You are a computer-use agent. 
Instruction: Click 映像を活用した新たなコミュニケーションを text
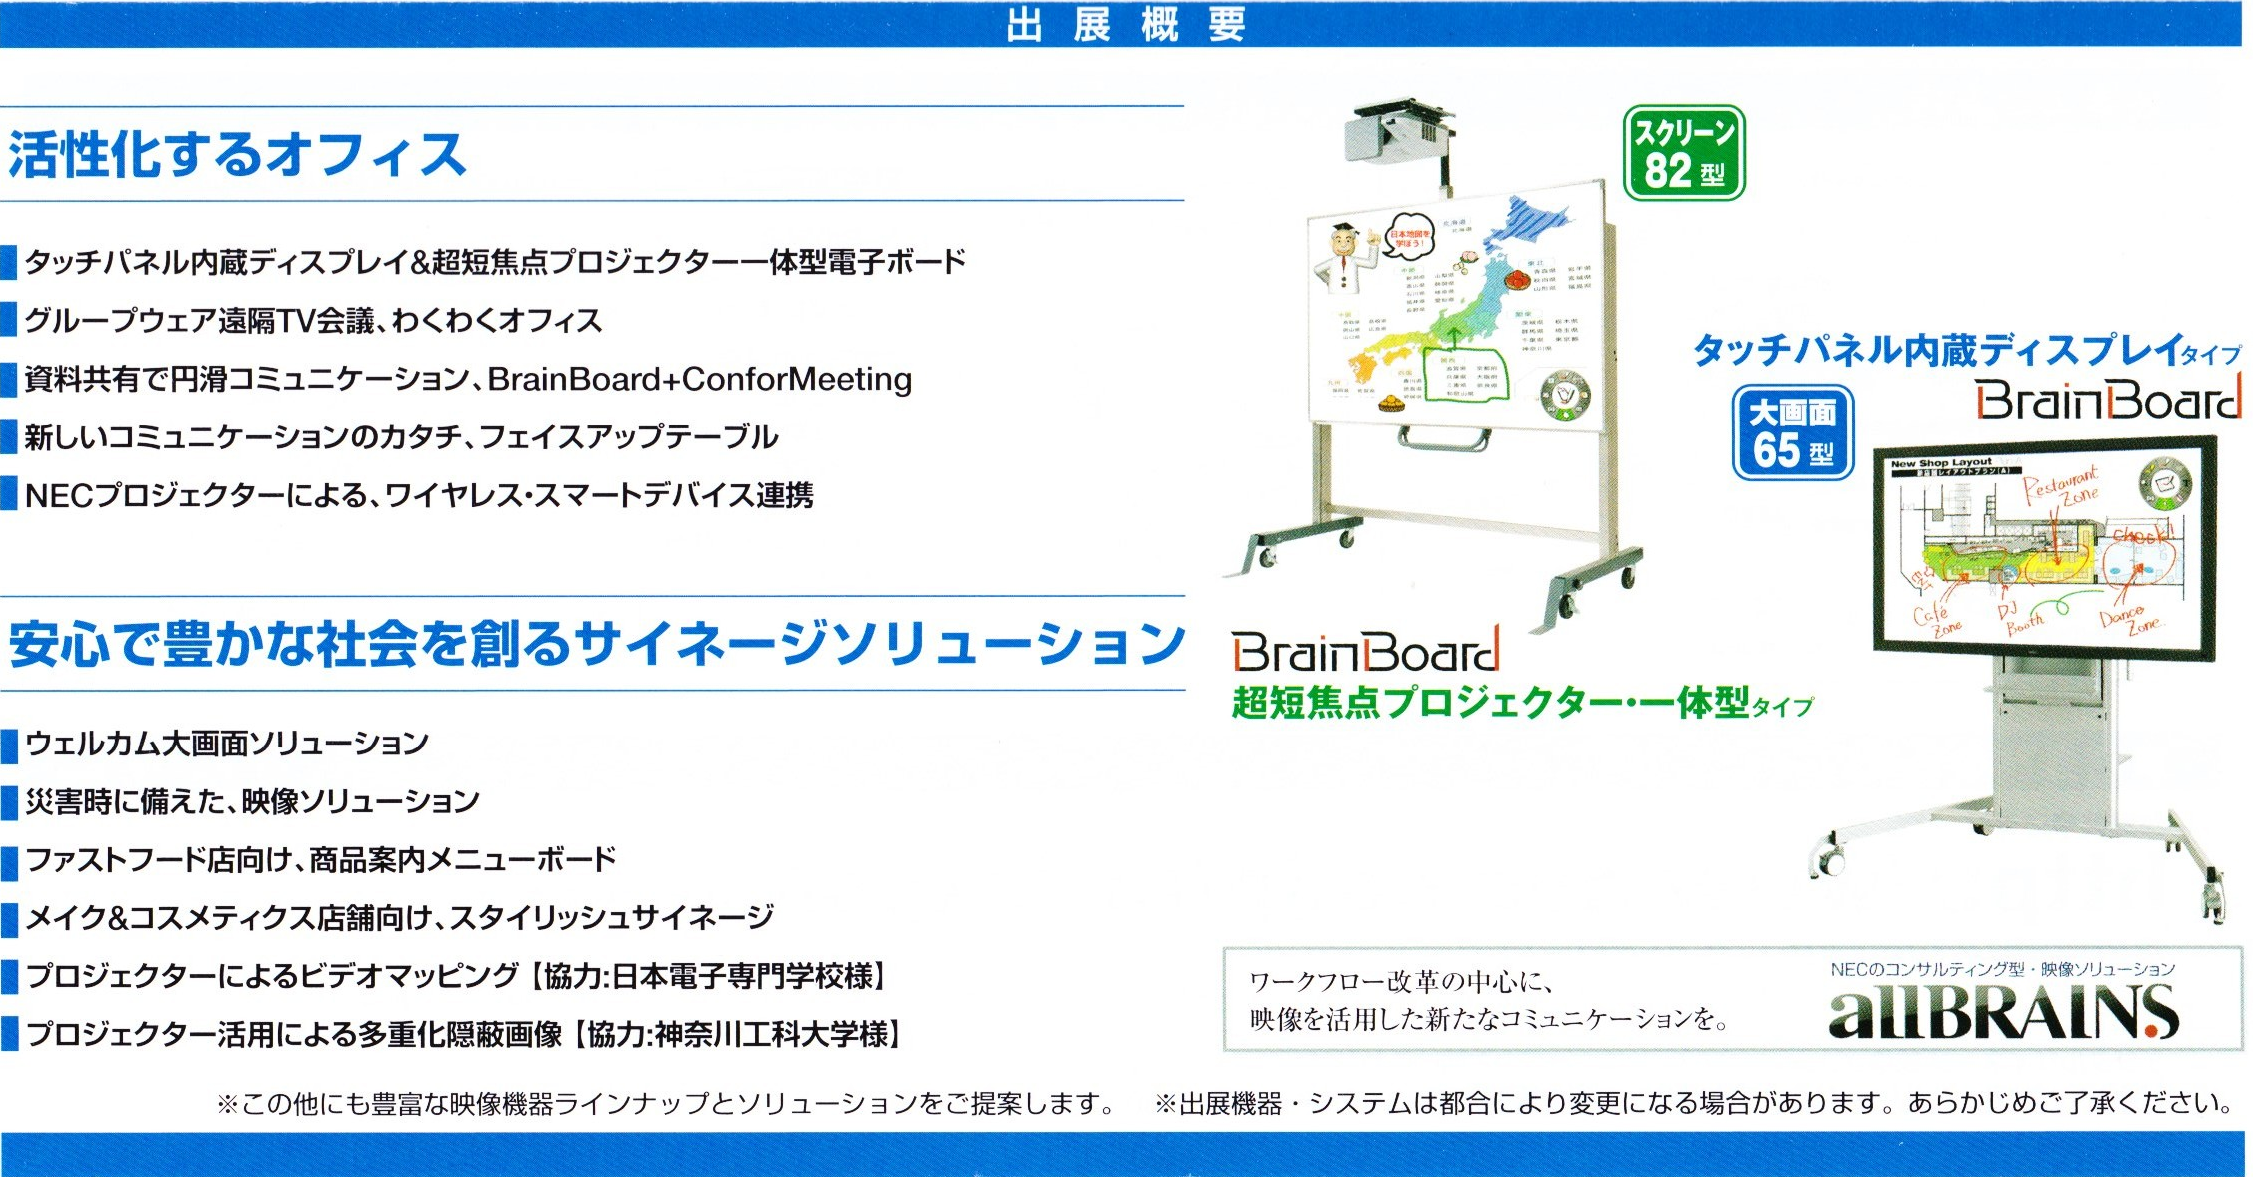tap(1489, 1019)
